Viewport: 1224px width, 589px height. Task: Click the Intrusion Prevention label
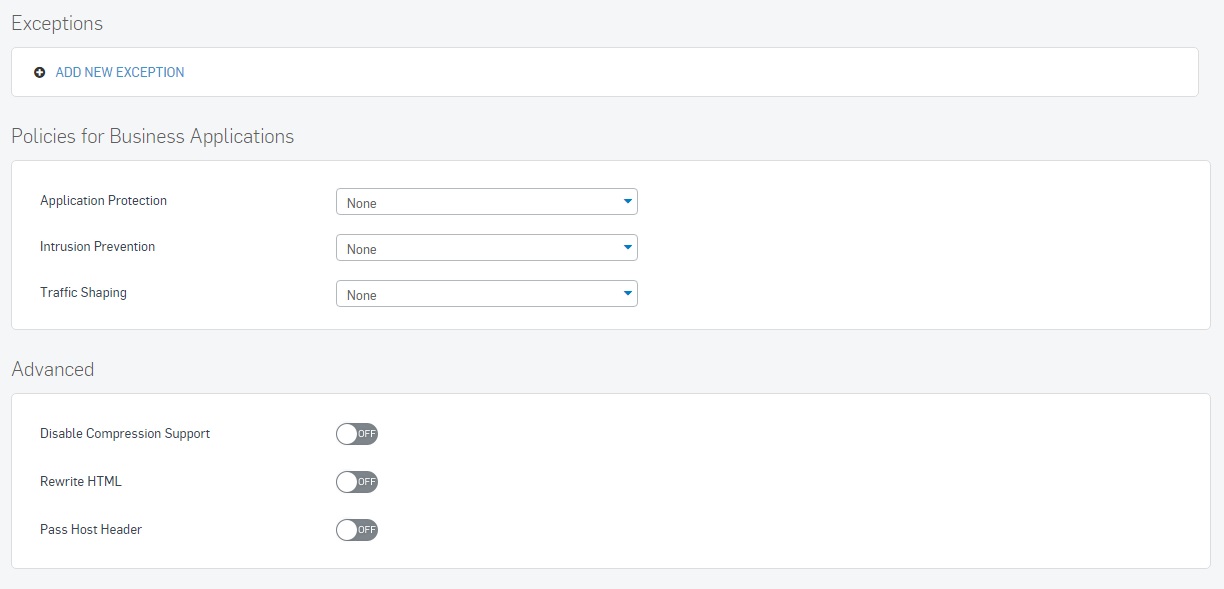(x=98, y=247)
